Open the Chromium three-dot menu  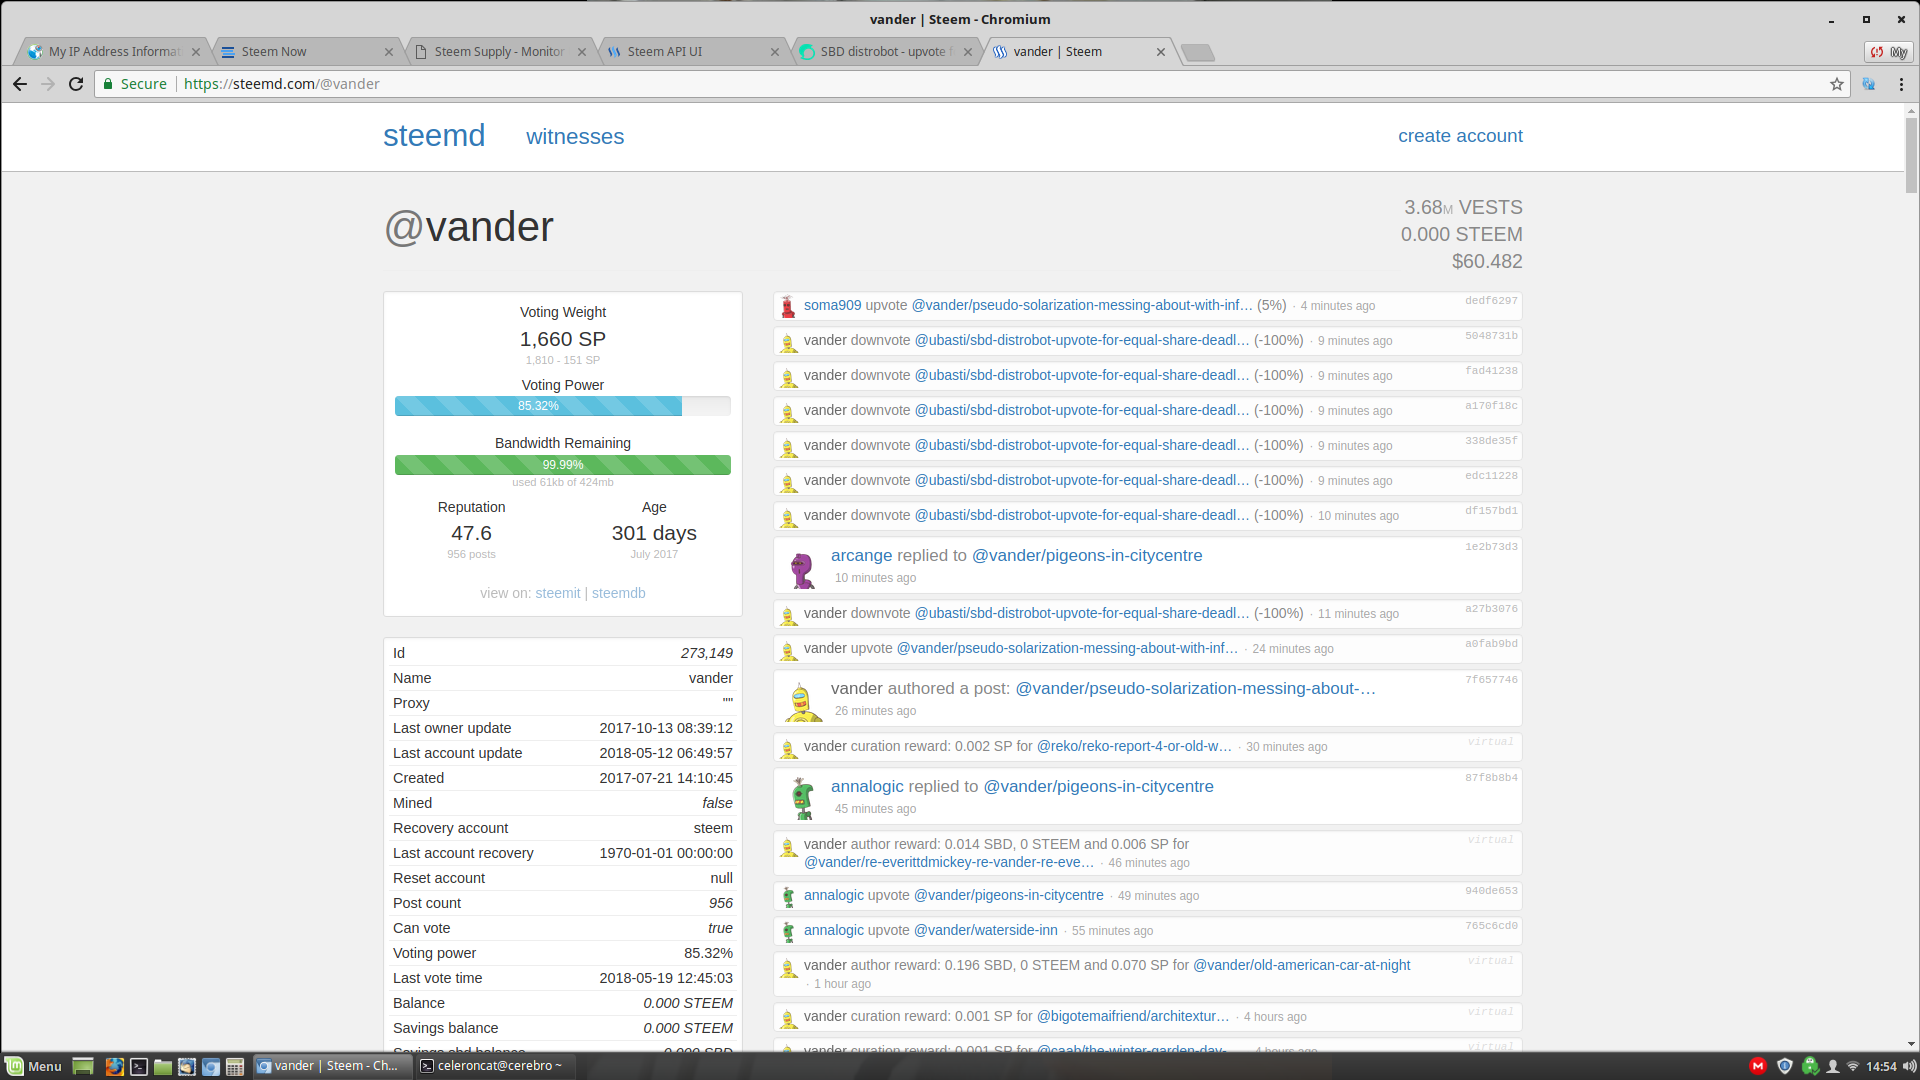[1901, 84]
